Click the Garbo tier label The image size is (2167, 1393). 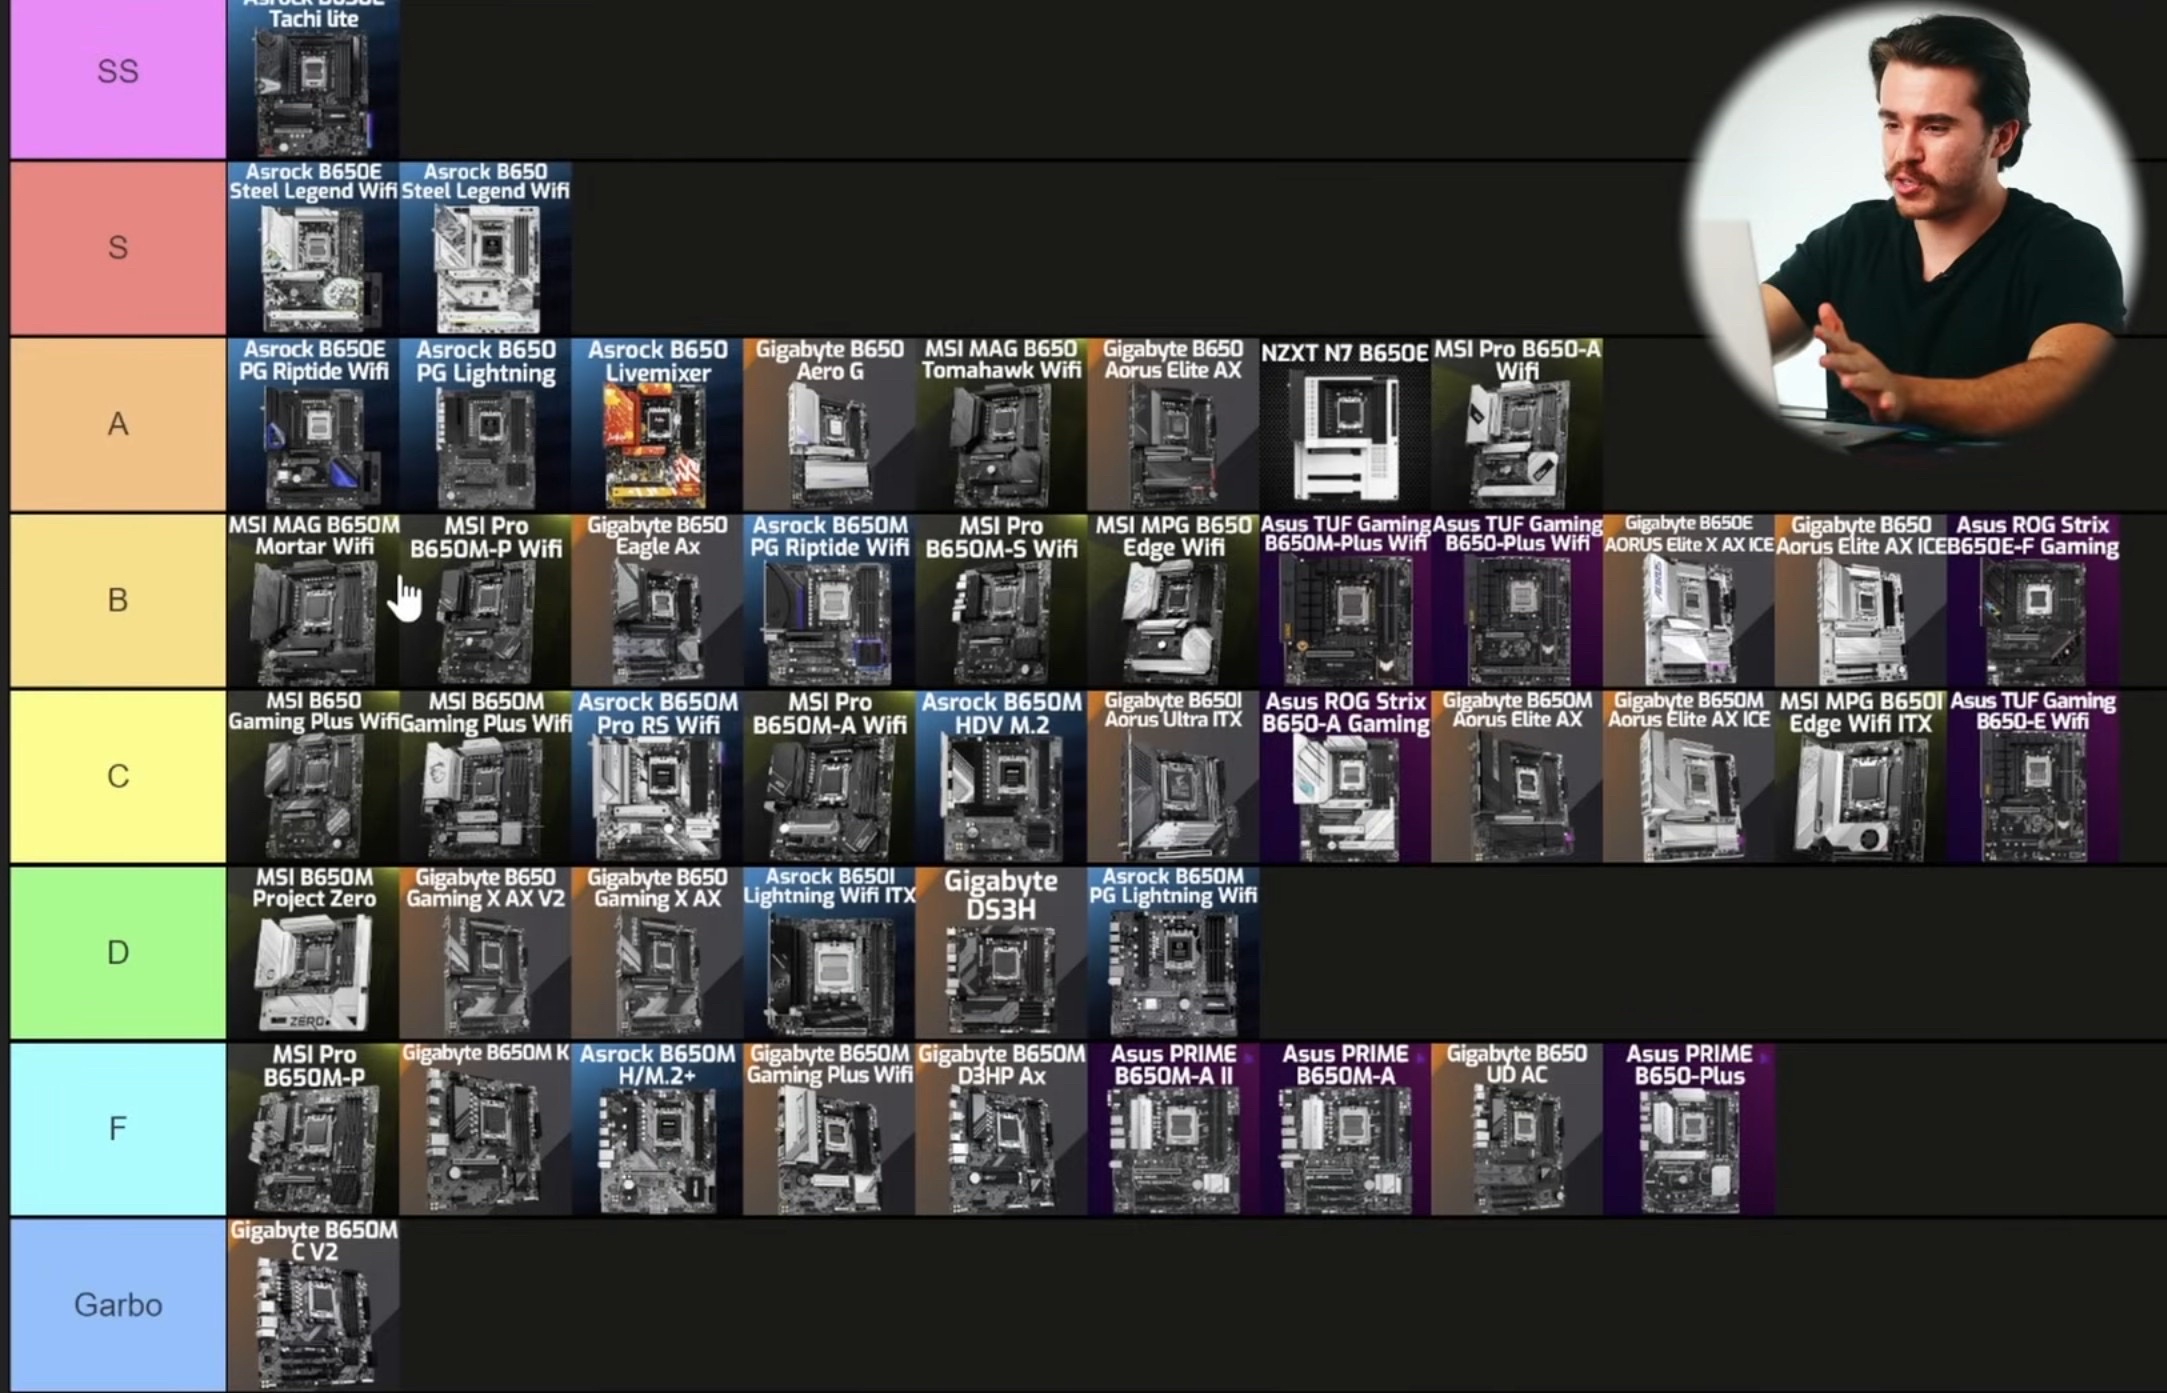pos(118,1305)
